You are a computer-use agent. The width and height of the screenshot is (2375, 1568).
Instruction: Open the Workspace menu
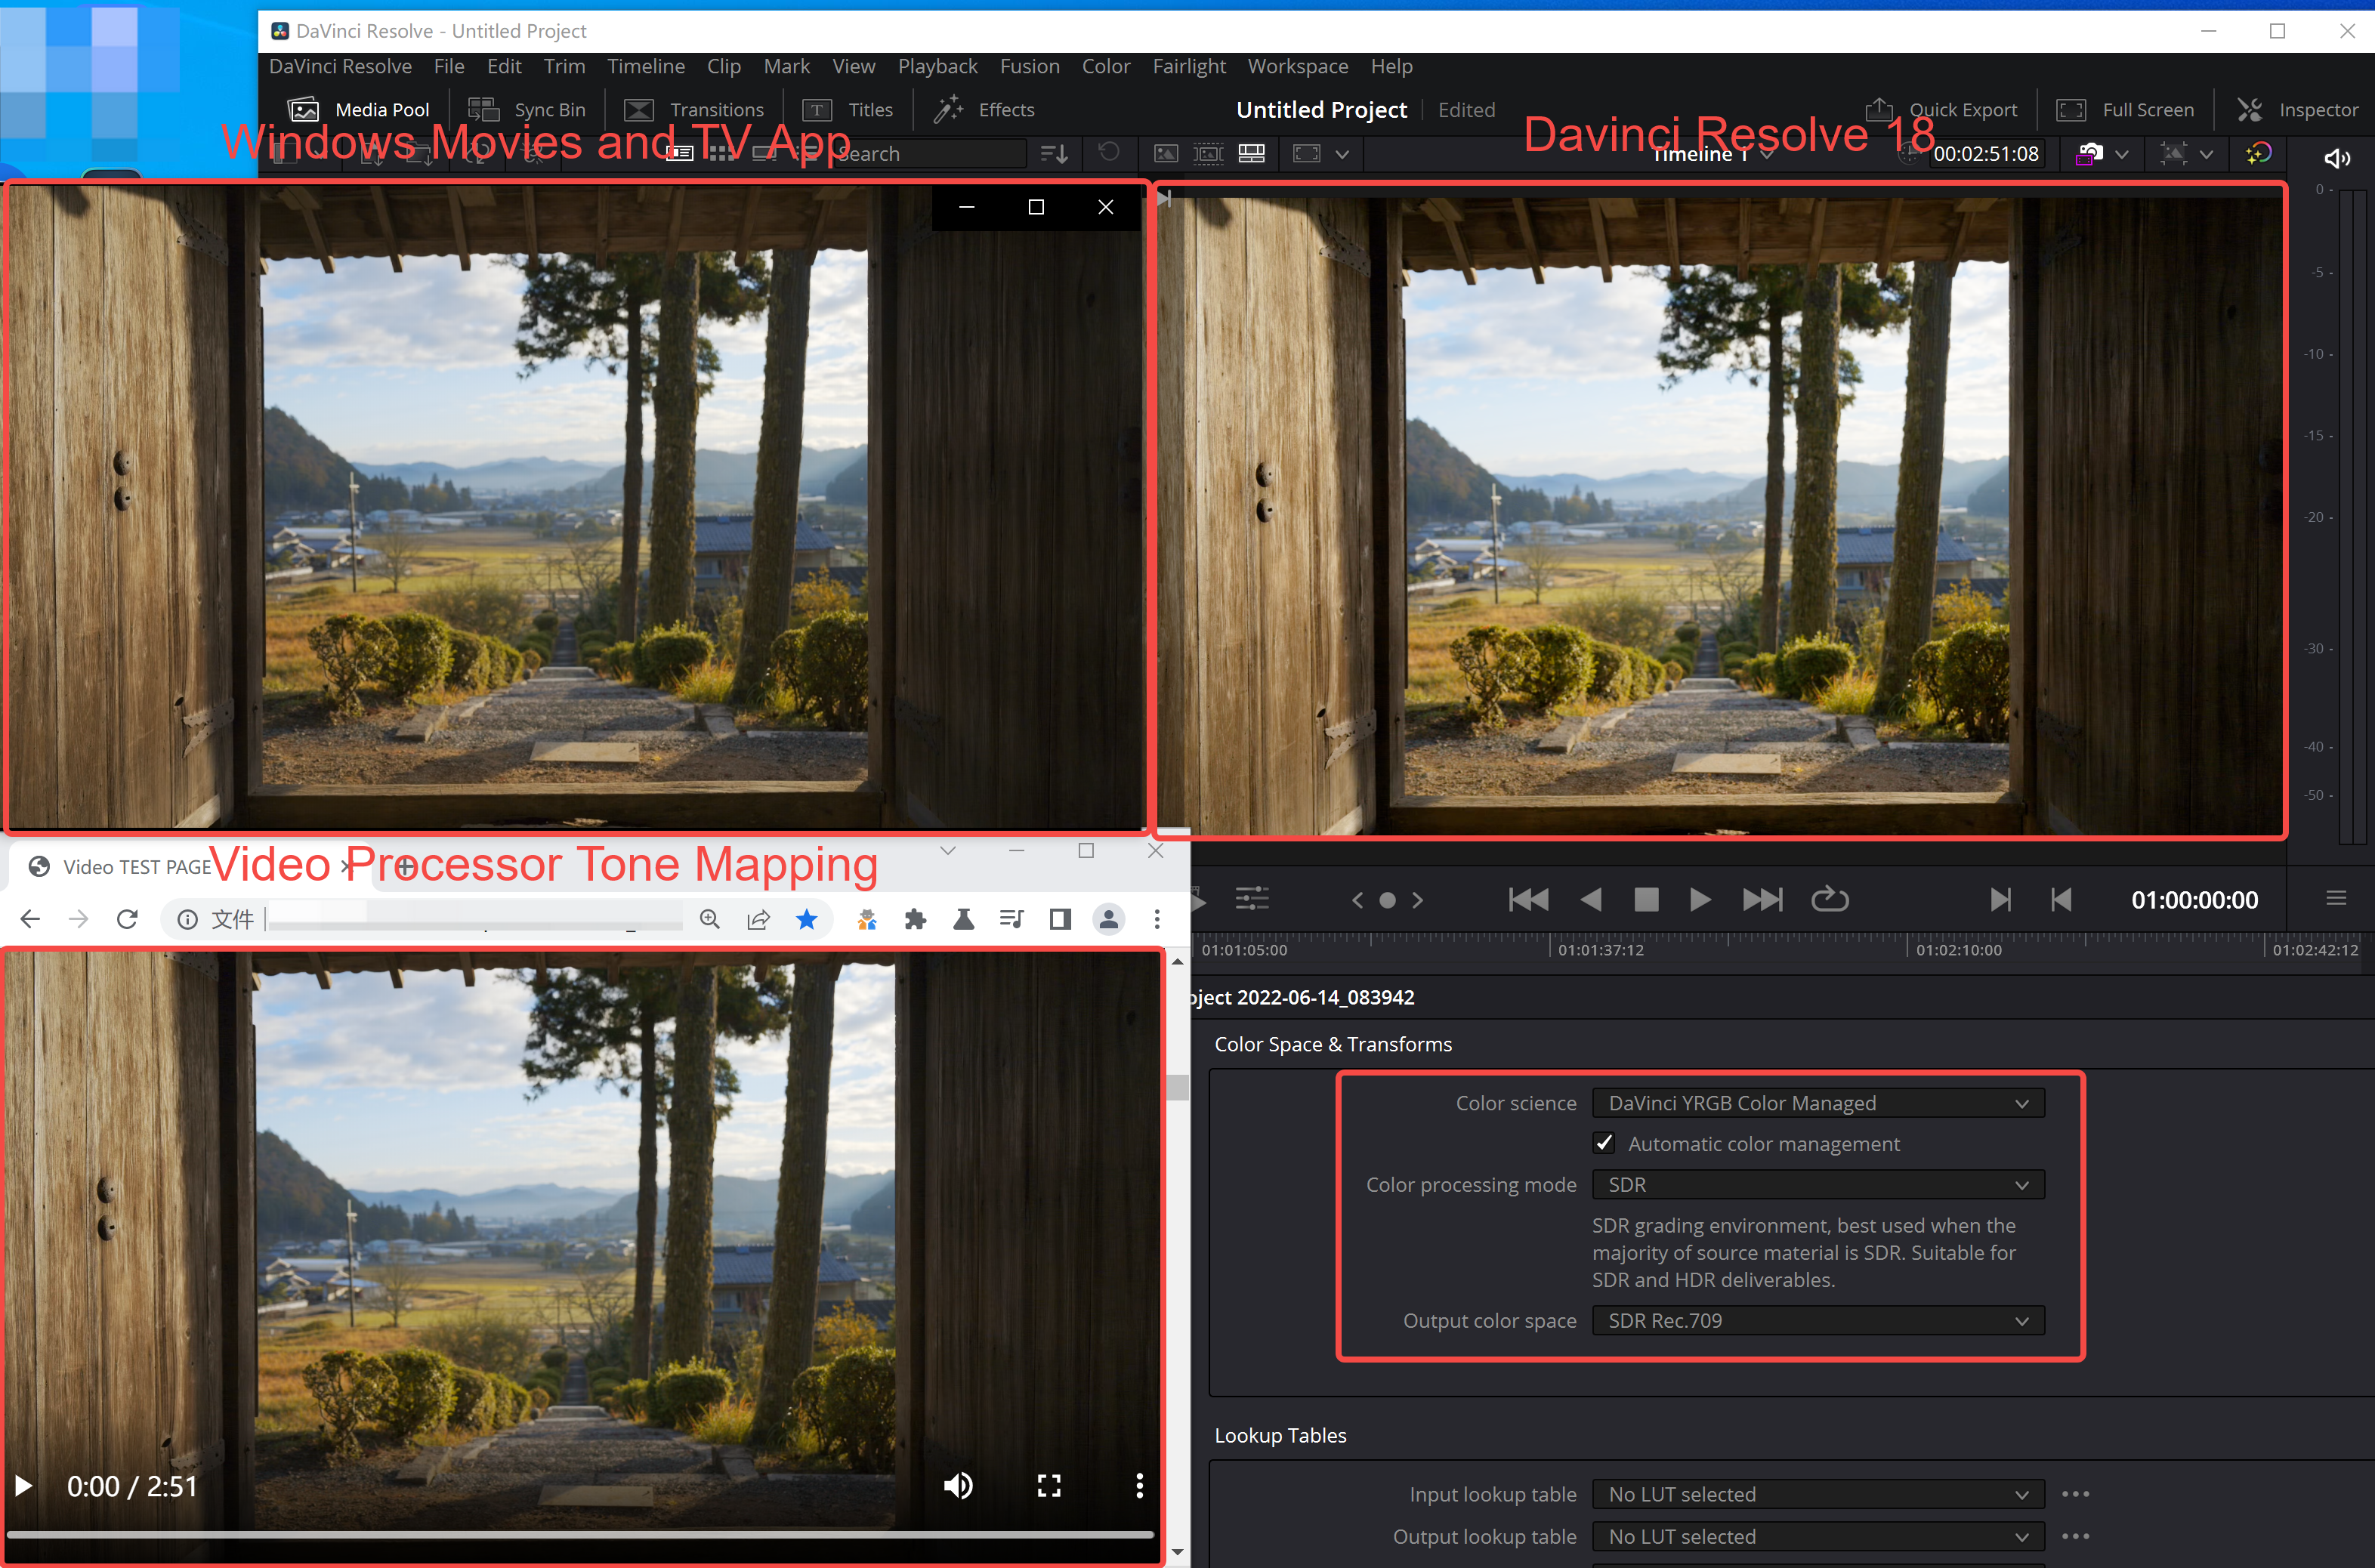pos(1297,66)
